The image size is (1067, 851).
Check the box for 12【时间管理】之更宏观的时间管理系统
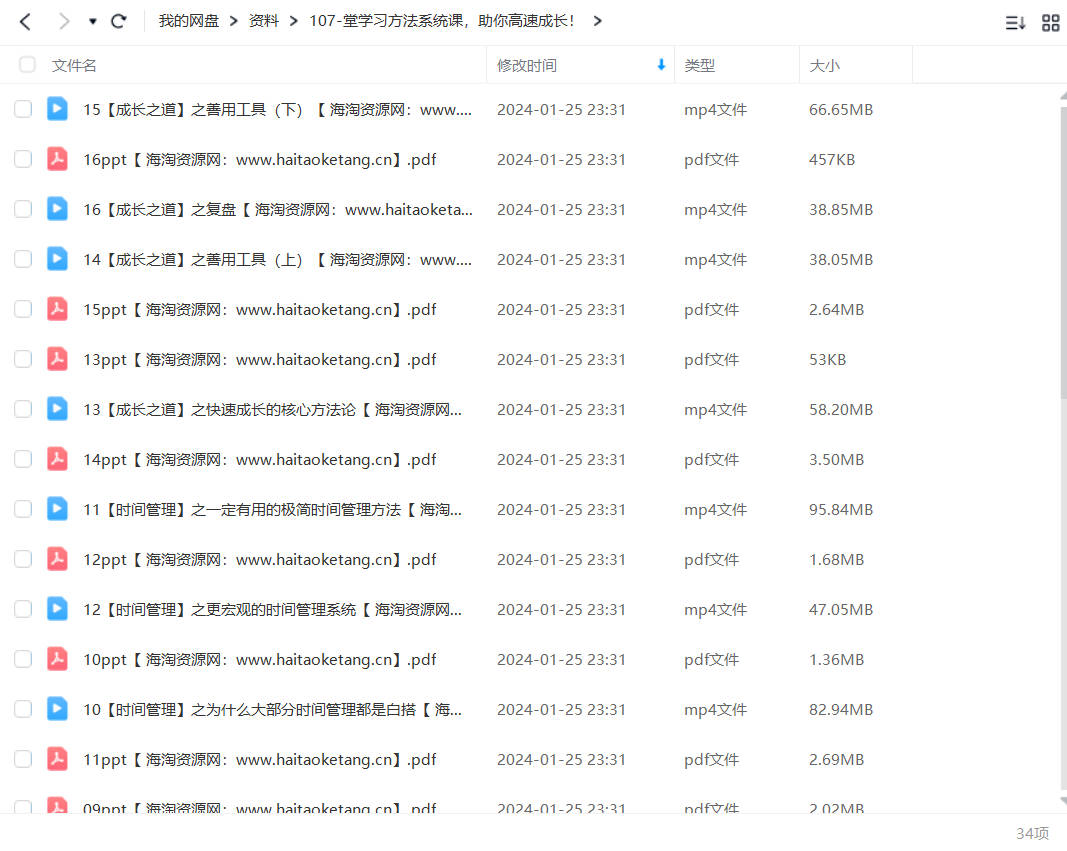click(x=23, y=609)
